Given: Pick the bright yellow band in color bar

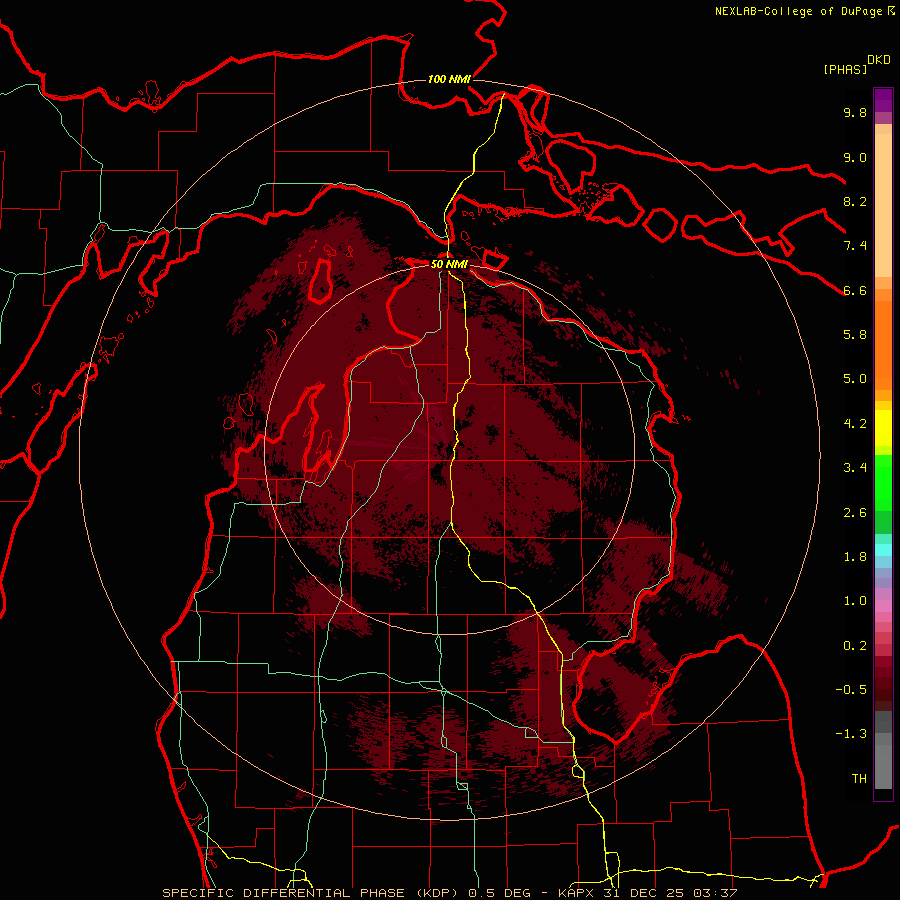Looking at the screenshot, I should [883, 427].
